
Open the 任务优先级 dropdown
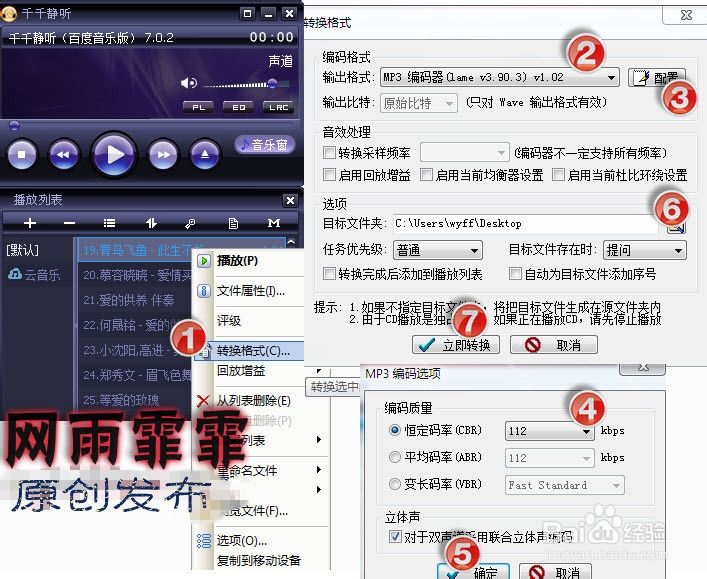tap(438, 250)
